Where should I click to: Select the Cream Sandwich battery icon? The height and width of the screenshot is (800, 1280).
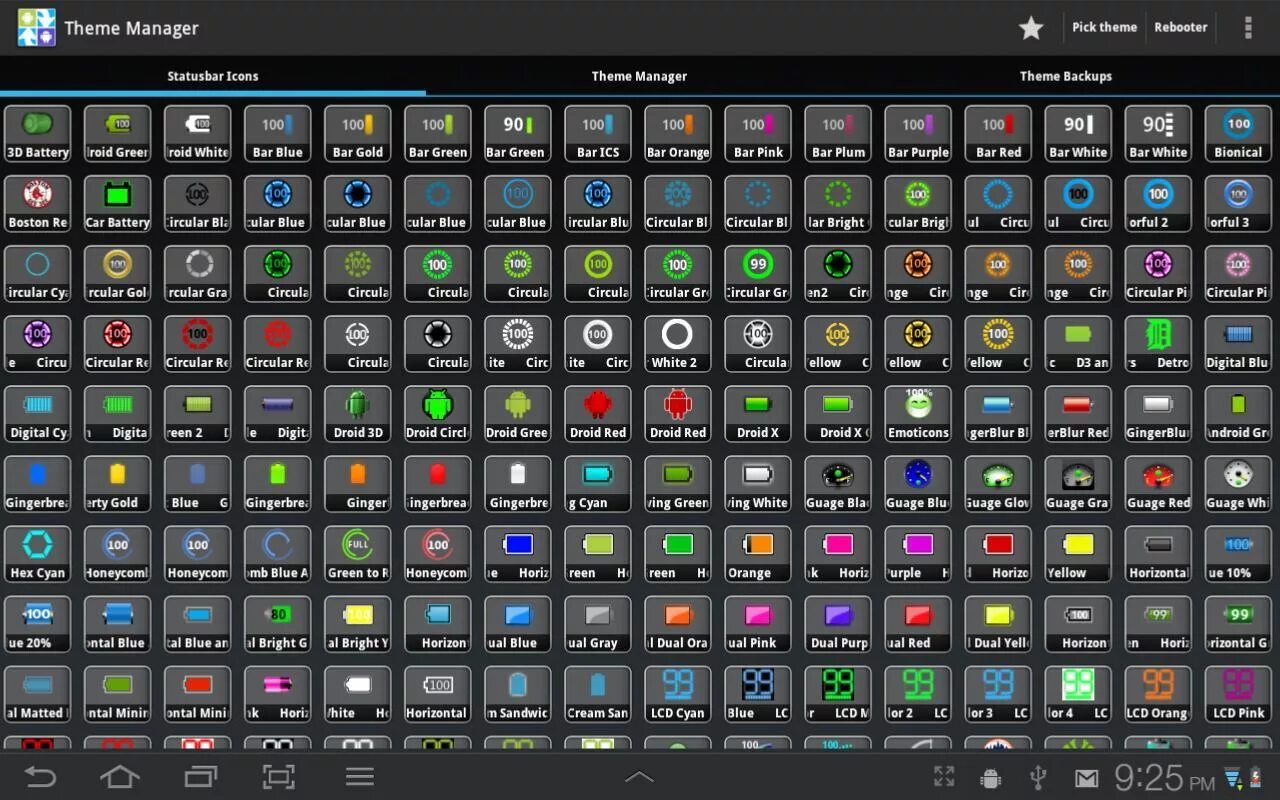pyautogui.click(x=598, y=694)
